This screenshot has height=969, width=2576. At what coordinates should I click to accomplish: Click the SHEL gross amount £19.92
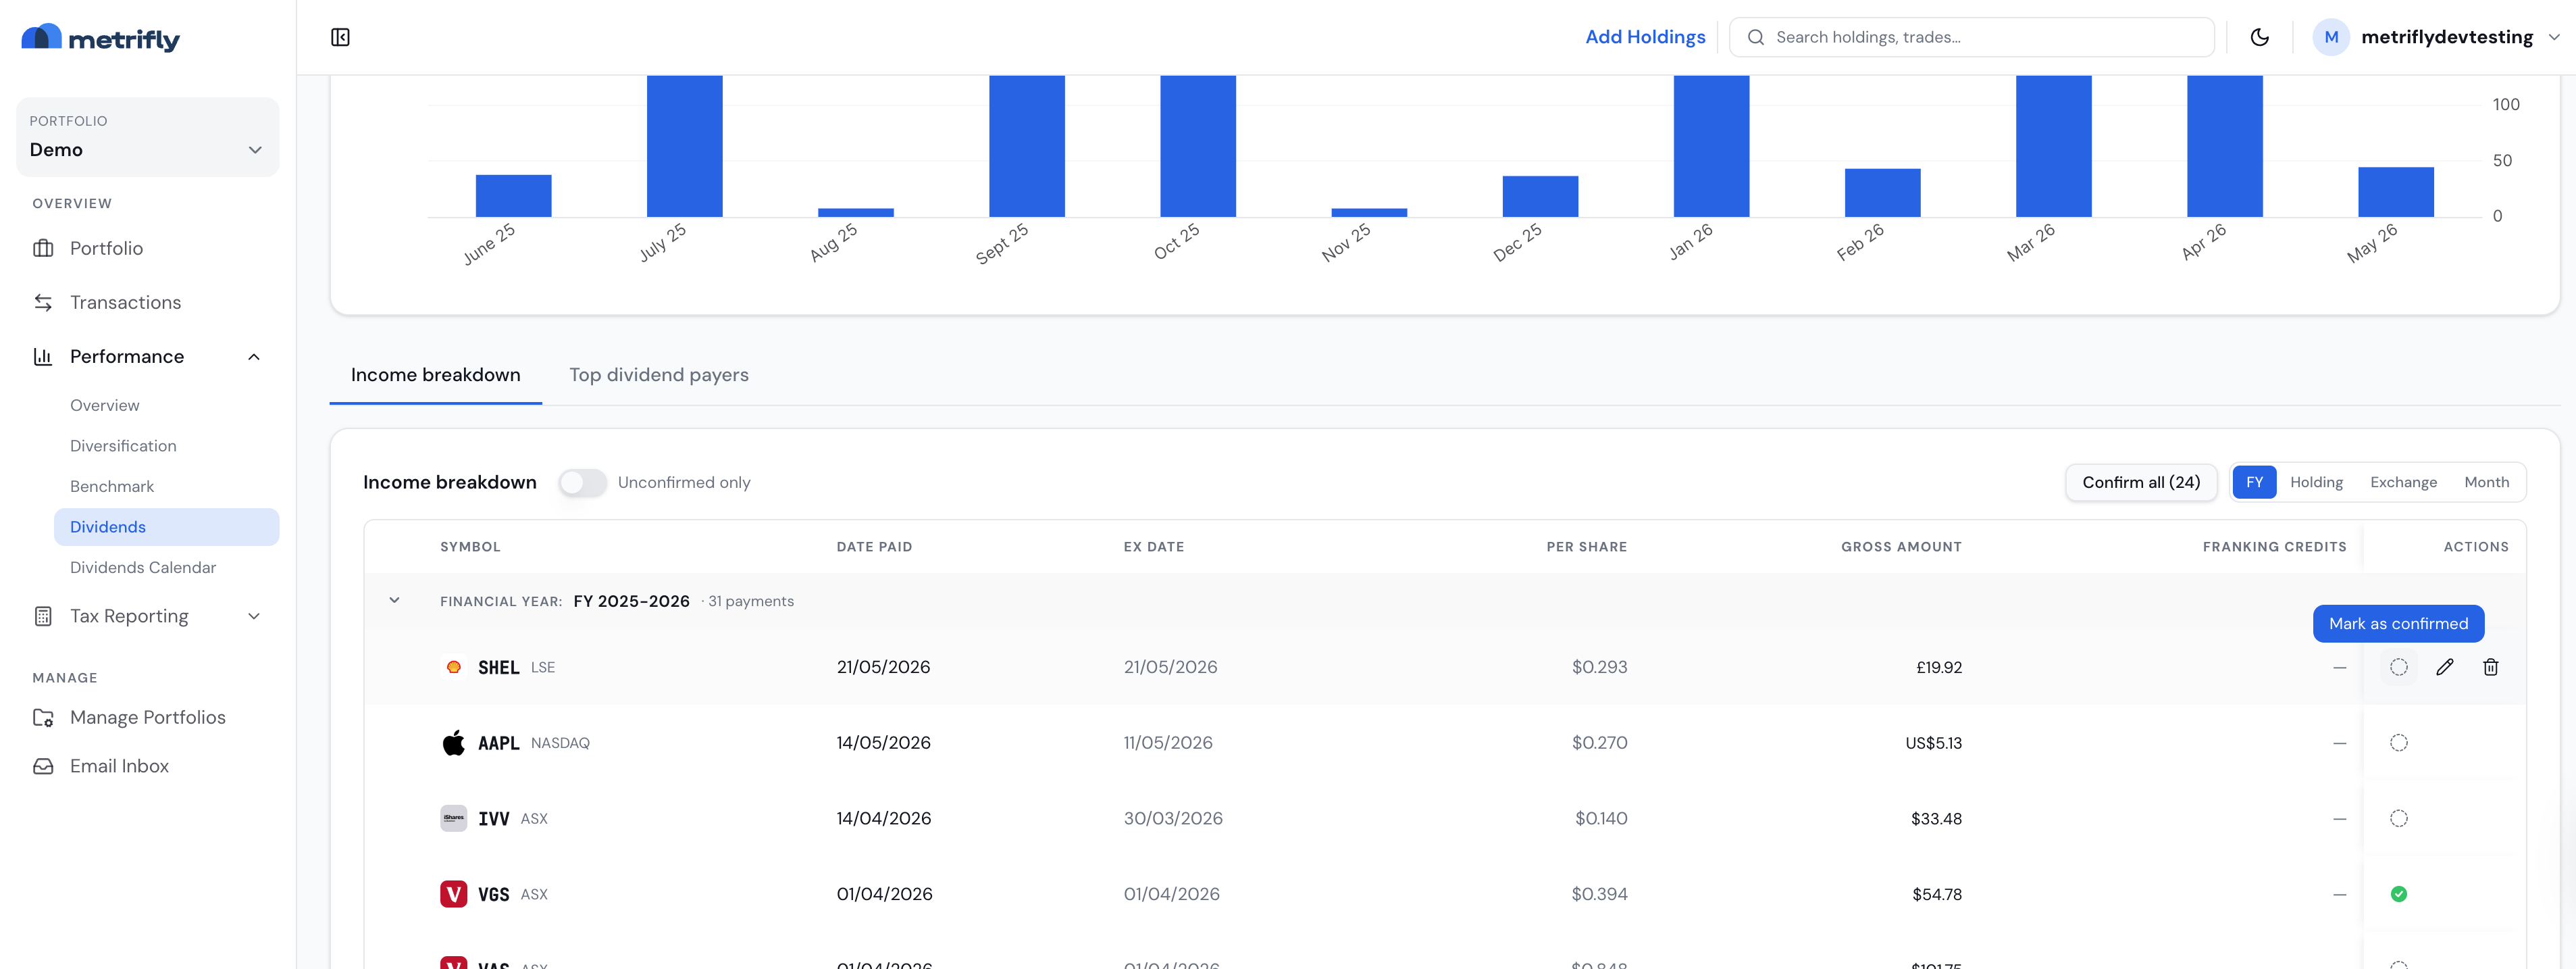[1938, 667]
